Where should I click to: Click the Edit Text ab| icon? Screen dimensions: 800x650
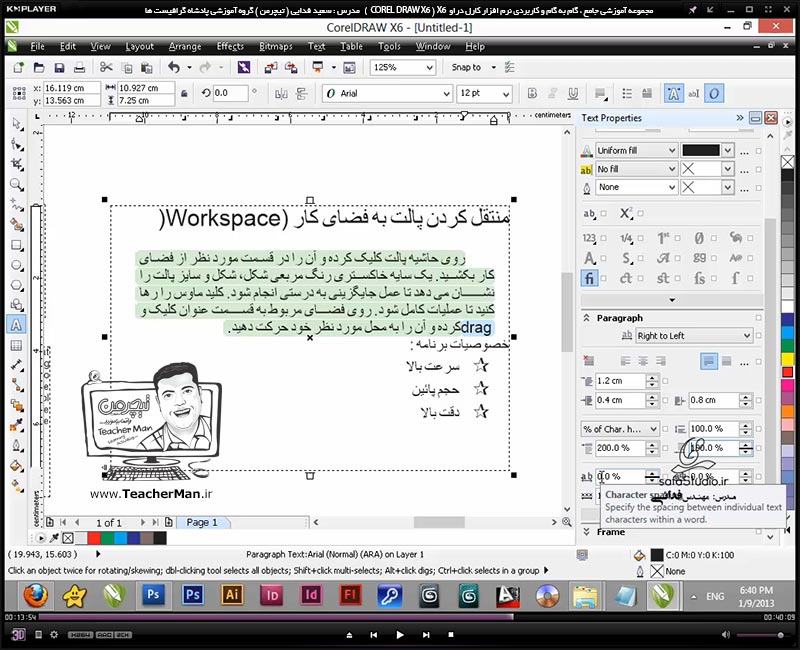click(x=693, y=93)
